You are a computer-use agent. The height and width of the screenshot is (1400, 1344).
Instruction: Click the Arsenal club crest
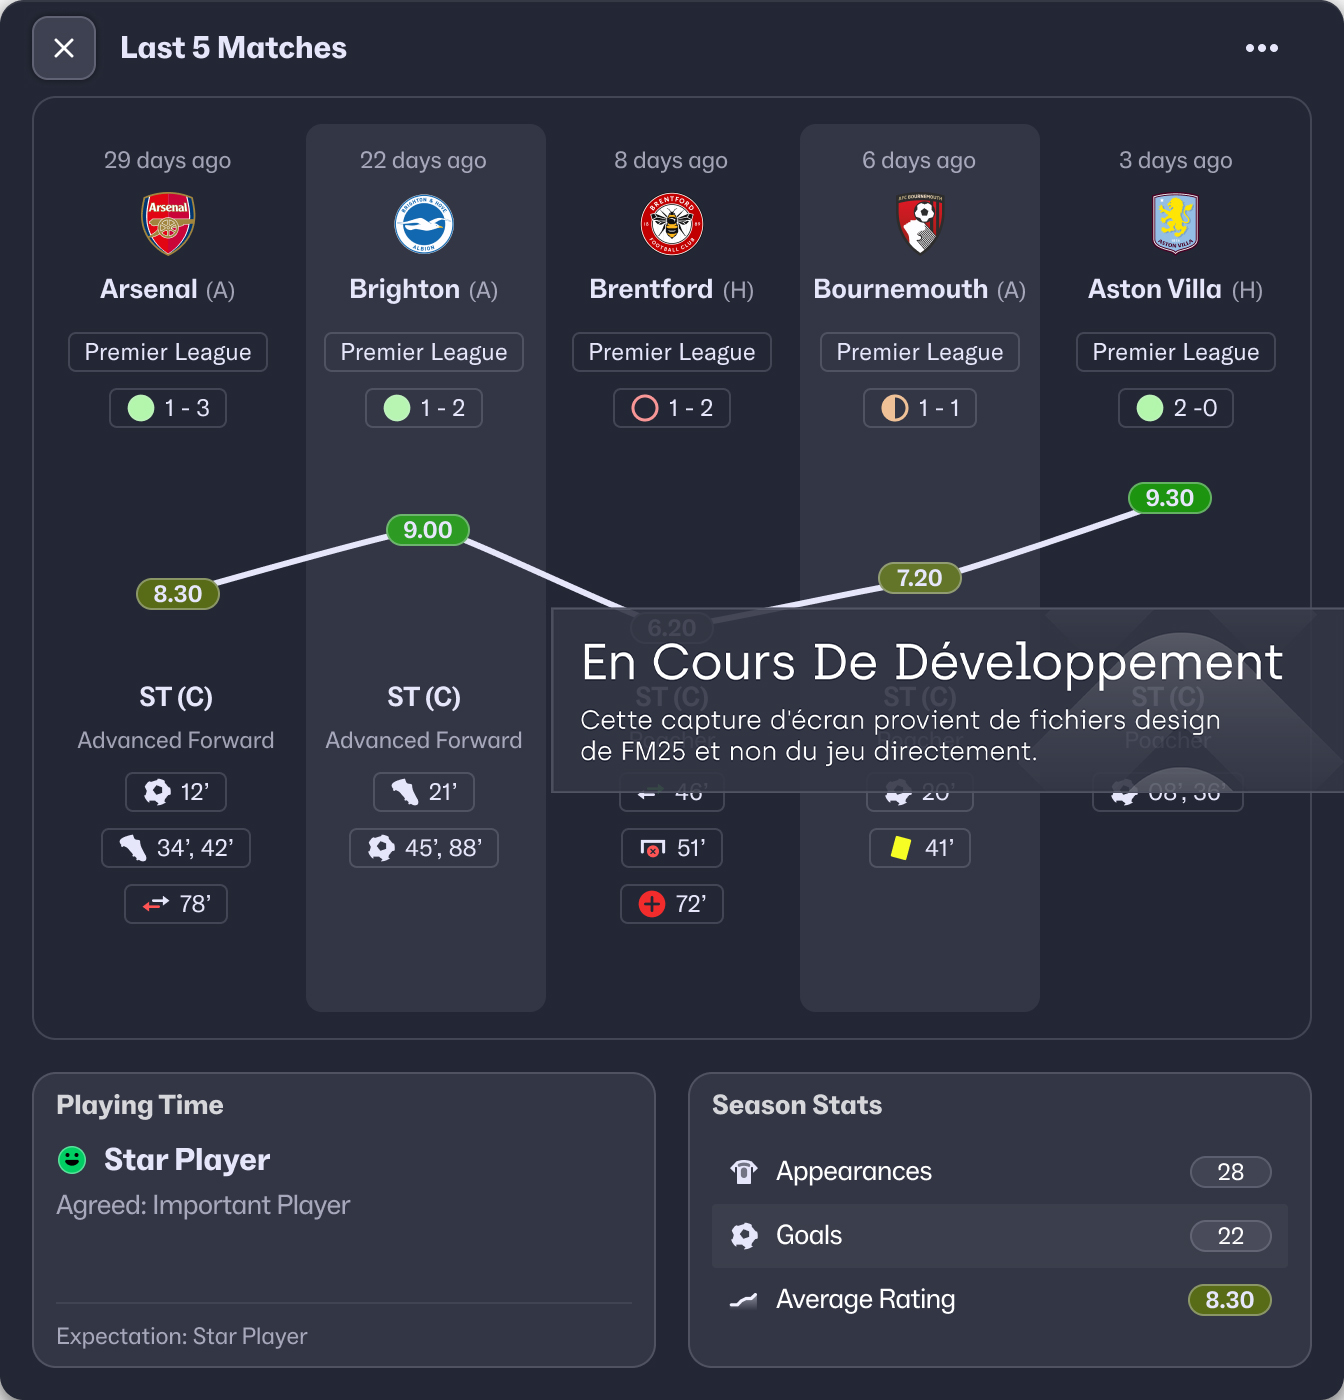(x=168, y=224)
